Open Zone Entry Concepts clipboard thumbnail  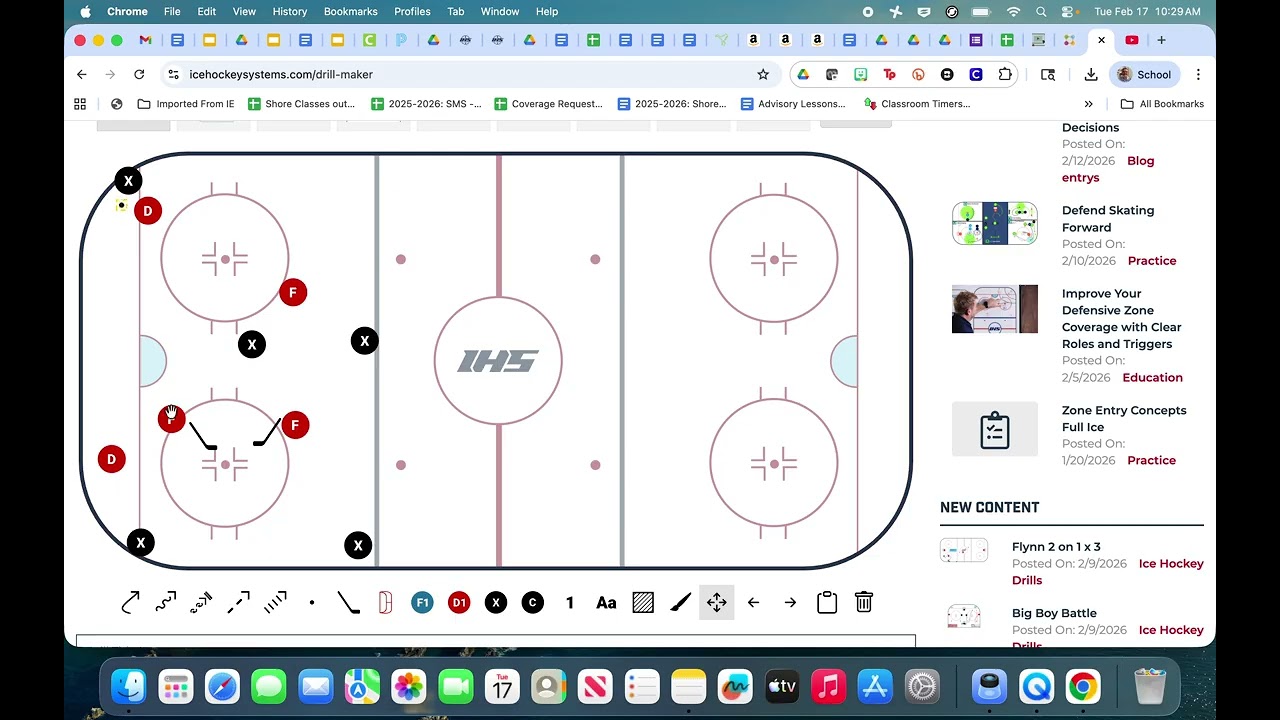pos(995,429)
